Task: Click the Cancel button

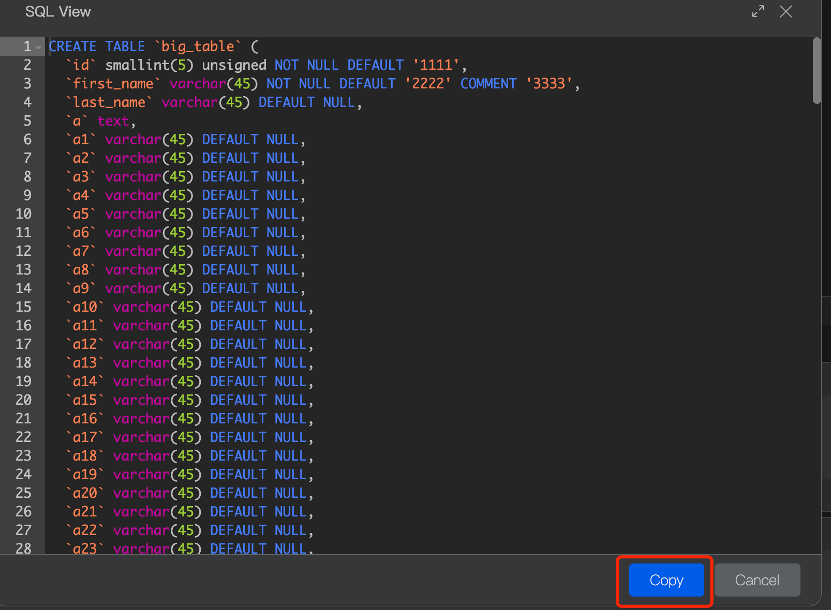Action: click(x=757, y=580)
